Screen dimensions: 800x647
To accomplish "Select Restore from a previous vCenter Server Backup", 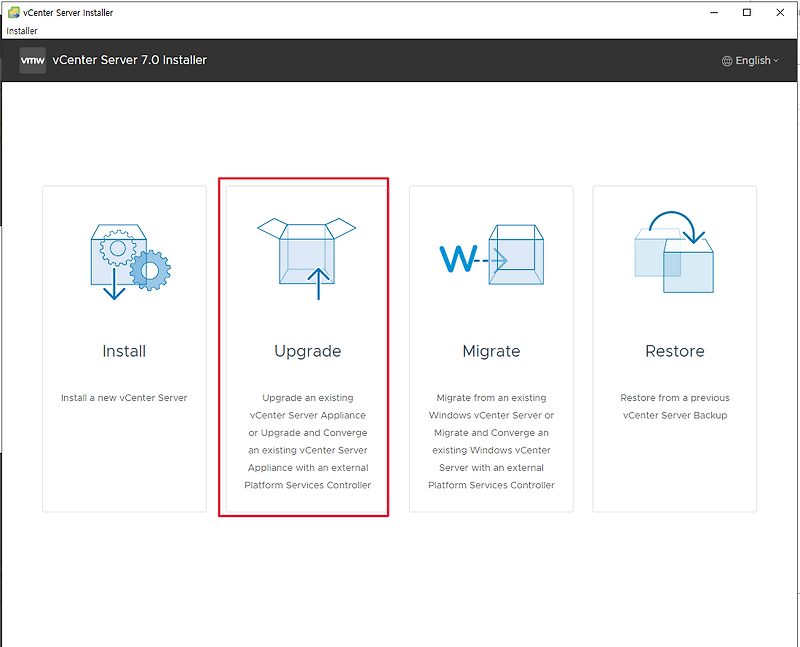I will click(675, 406).
